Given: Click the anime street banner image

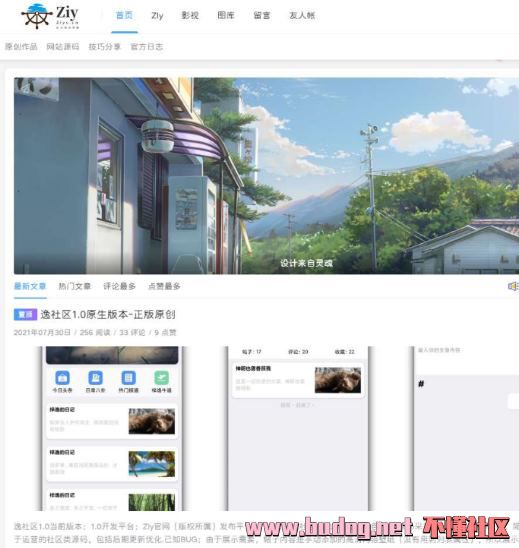Looking at the screenshot, I should tap(266, 175).
